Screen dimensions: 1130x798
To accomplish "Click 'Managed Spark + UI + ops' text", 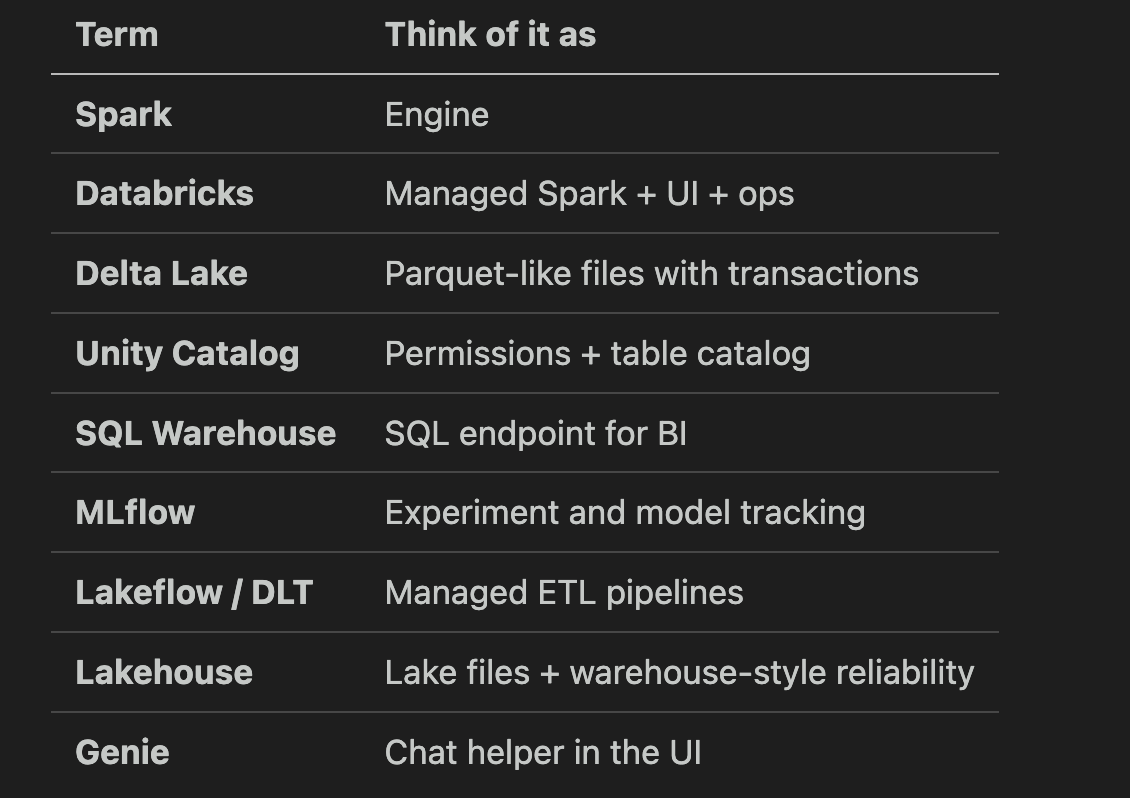I will [590, 194].
